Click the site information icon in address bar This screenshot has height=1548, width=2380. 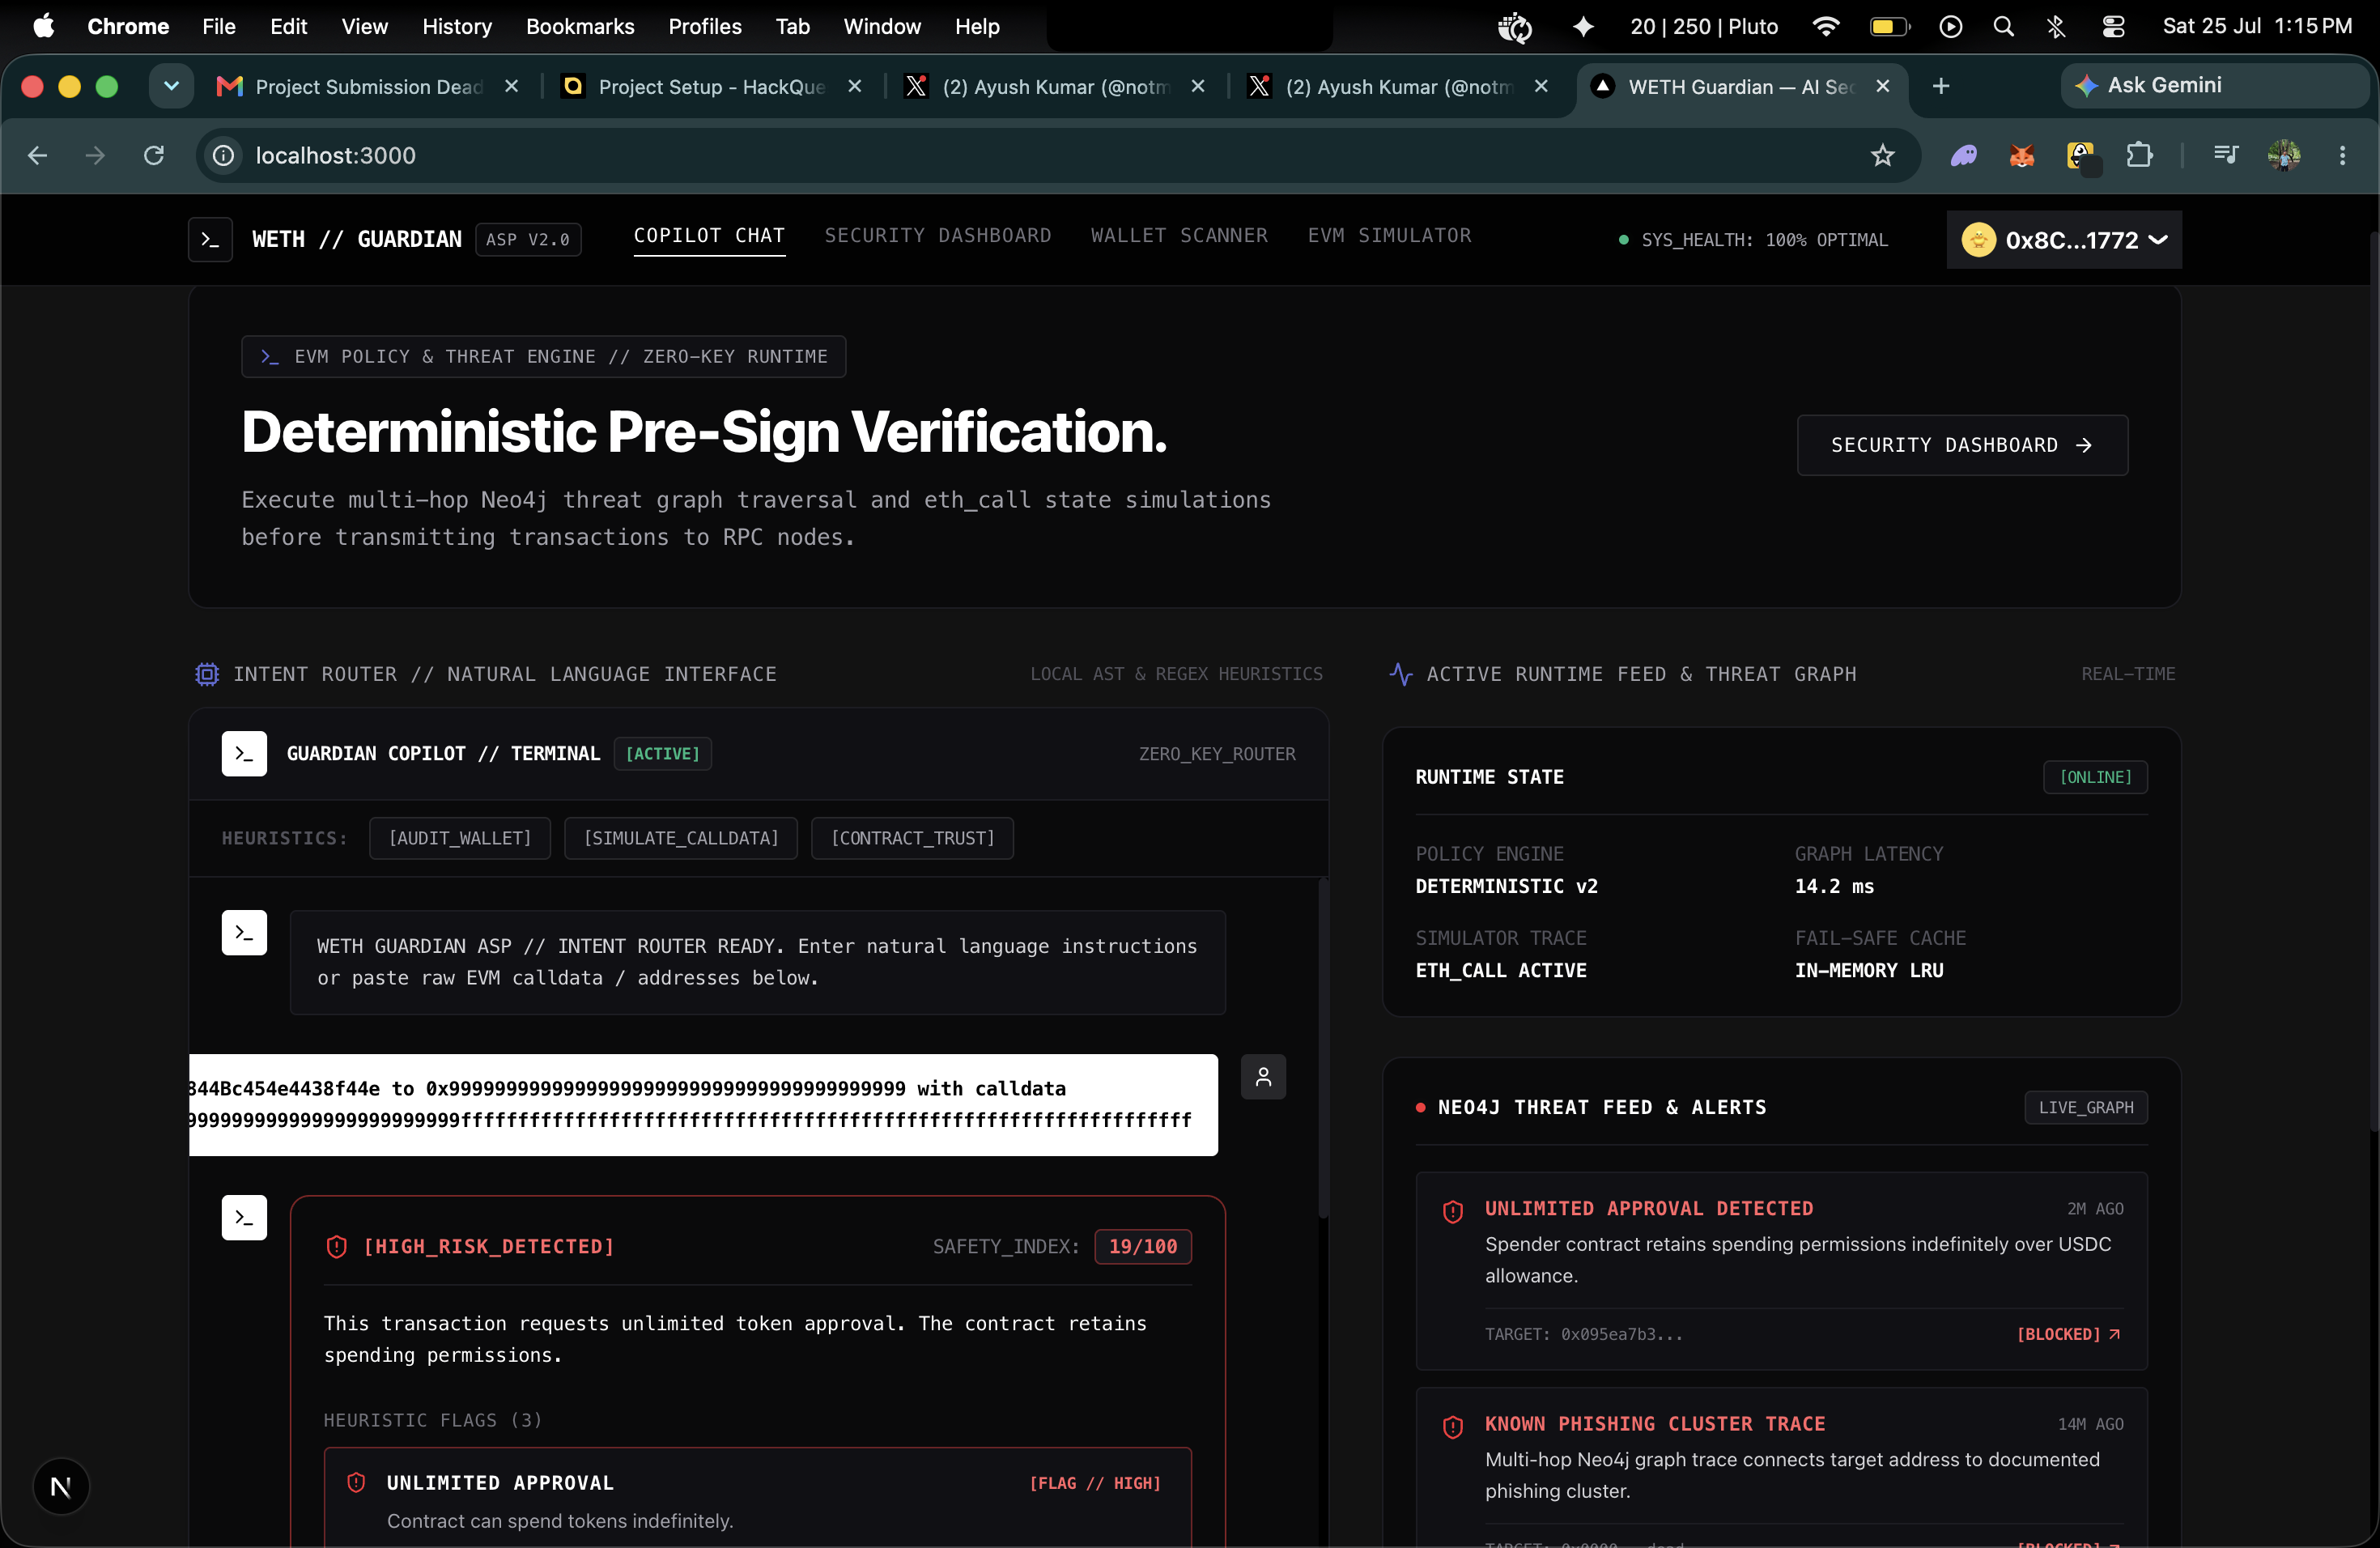point(224,156)
